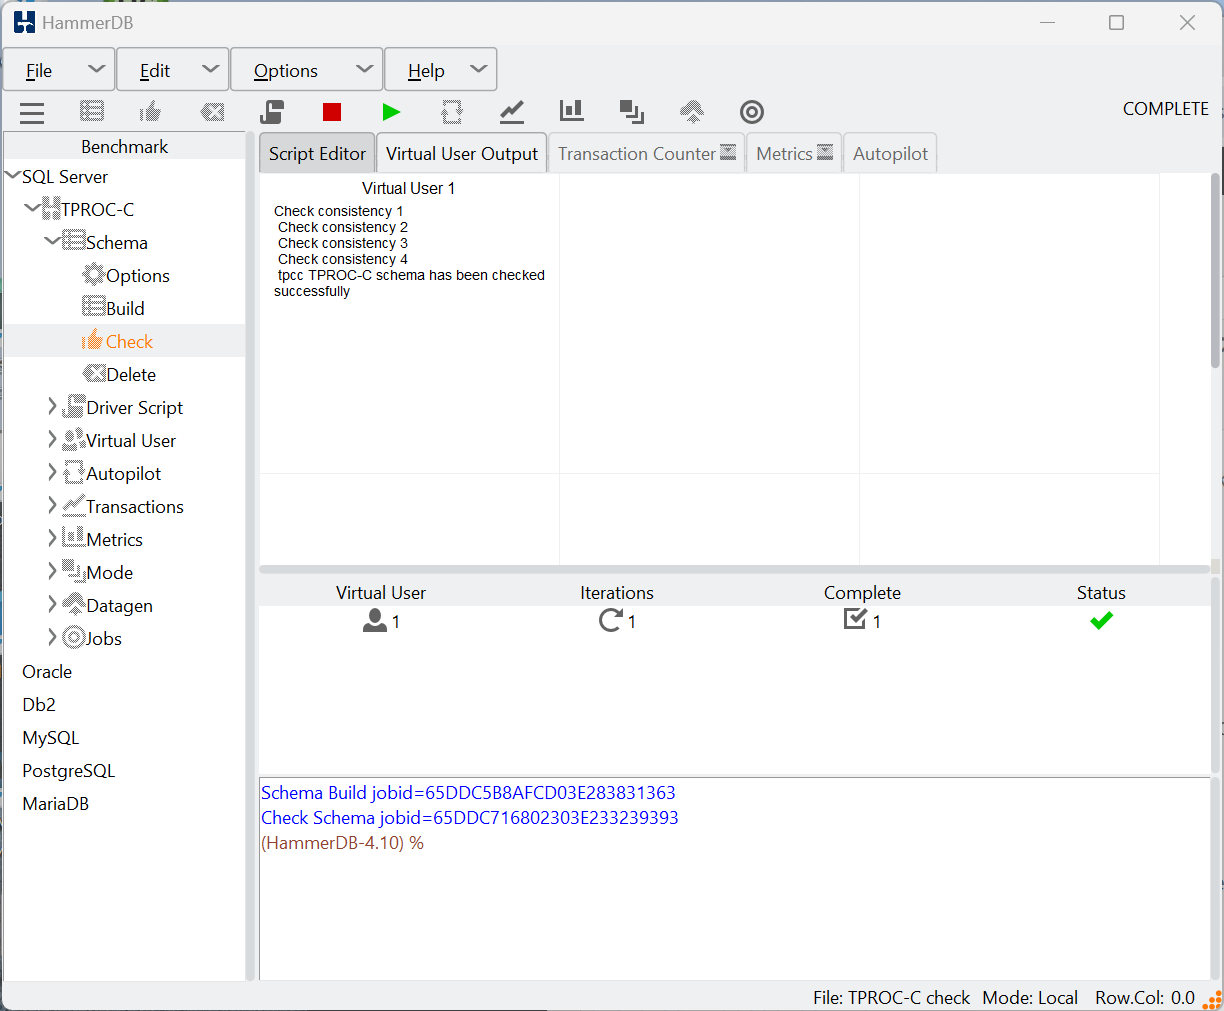1224x1011 pixels.
Task: Click the Complete checkbox icon
Action: (855, 619)
